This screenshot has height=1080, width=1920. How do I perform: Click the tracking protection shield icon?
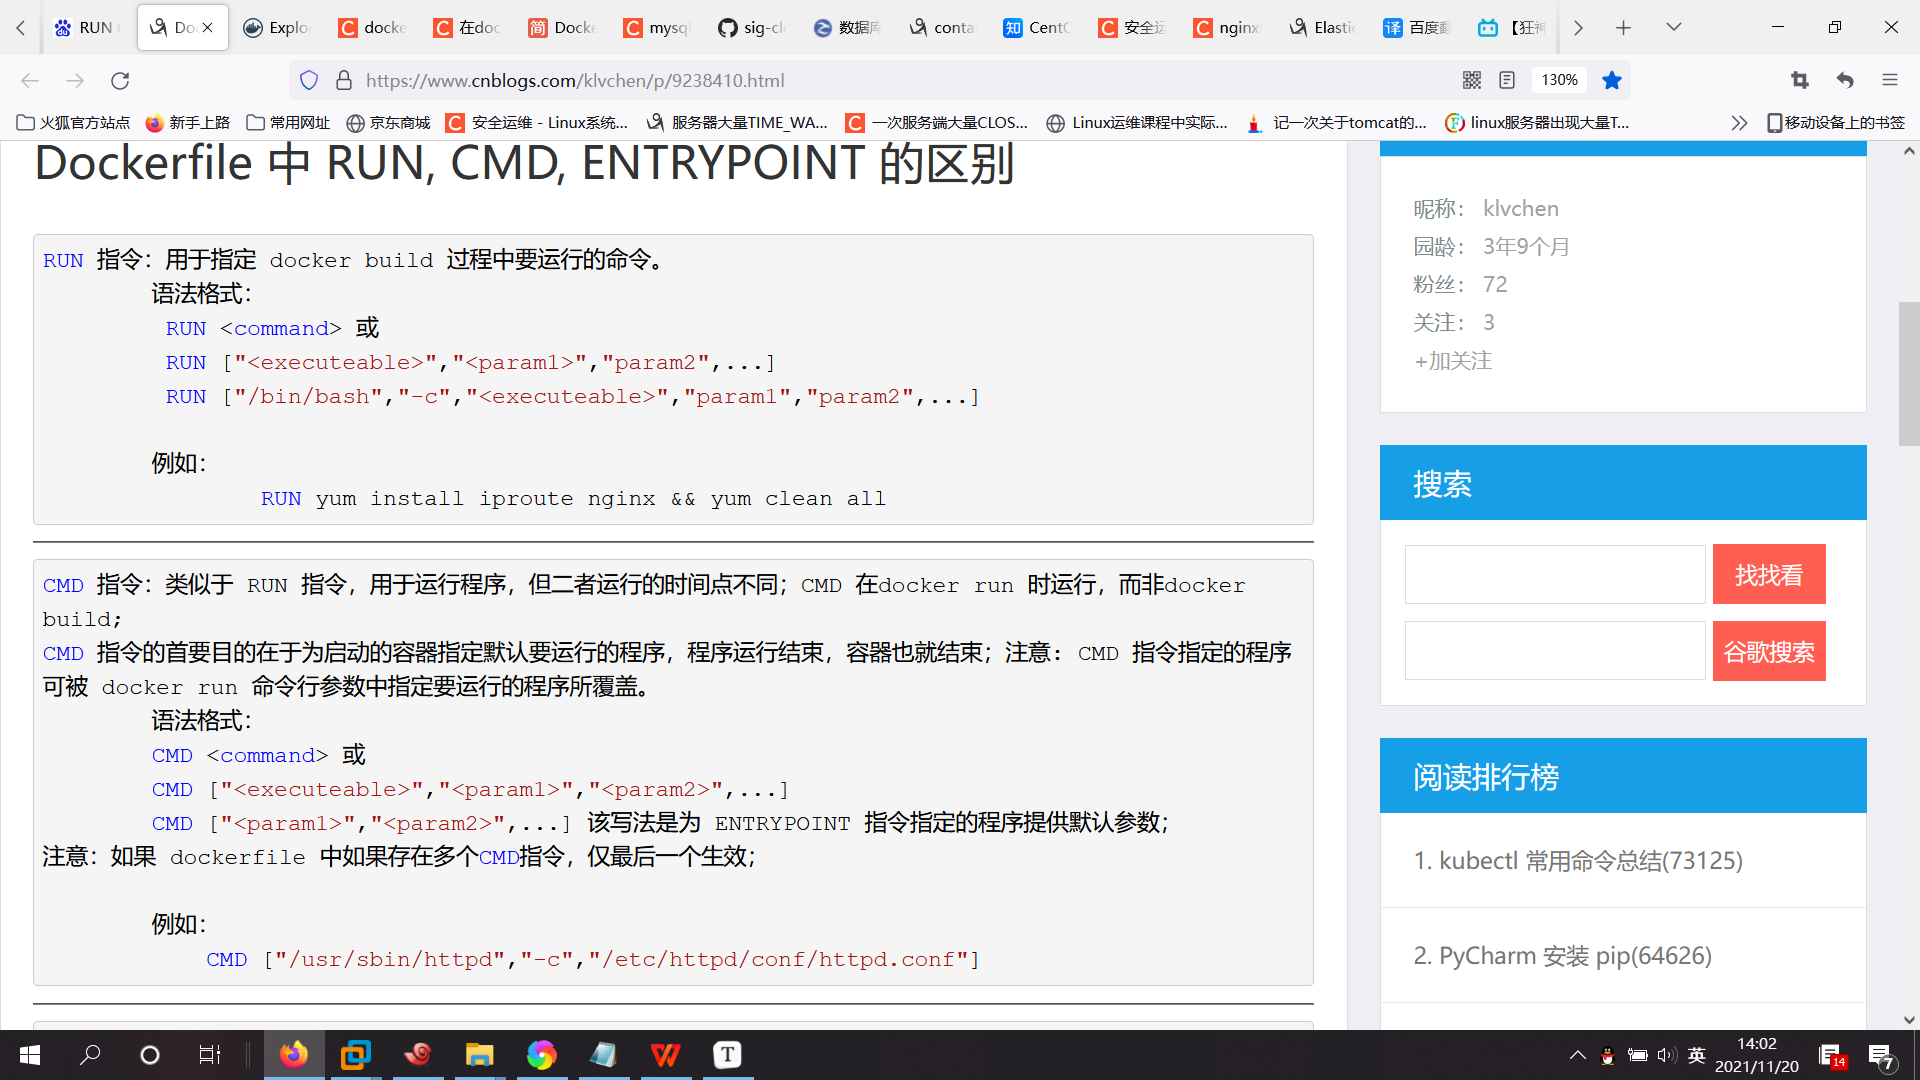(309, 80)
